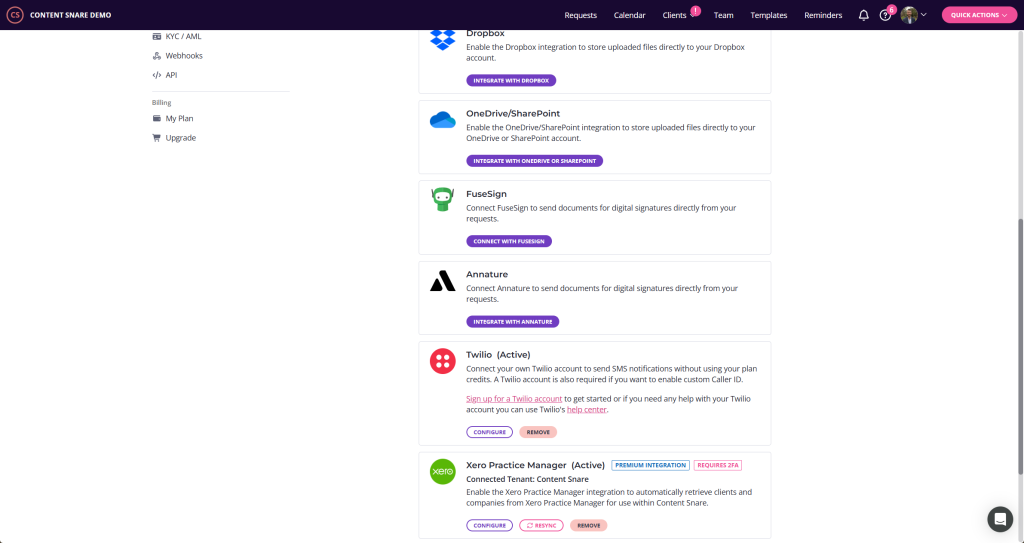The image size is (1024, 543).
Task: Click the user profile avatar
Action: click(x=909, y=14)
